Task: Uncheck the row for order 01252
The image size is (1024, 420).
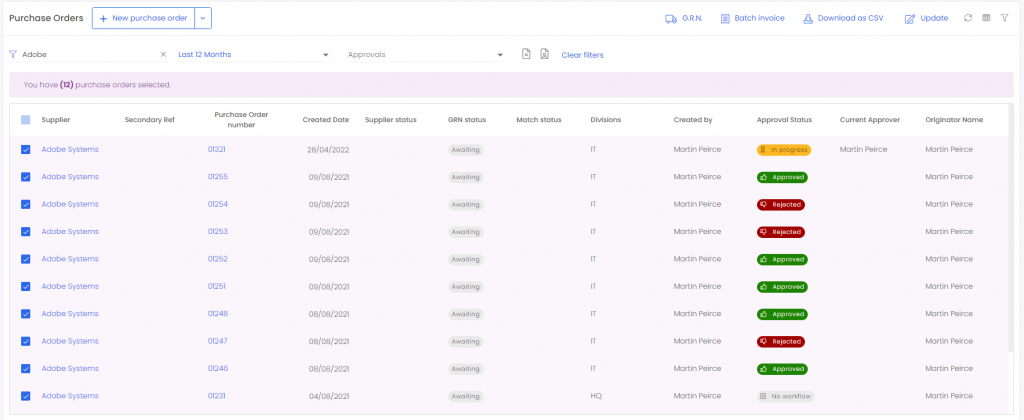Action: coord(25,259)
